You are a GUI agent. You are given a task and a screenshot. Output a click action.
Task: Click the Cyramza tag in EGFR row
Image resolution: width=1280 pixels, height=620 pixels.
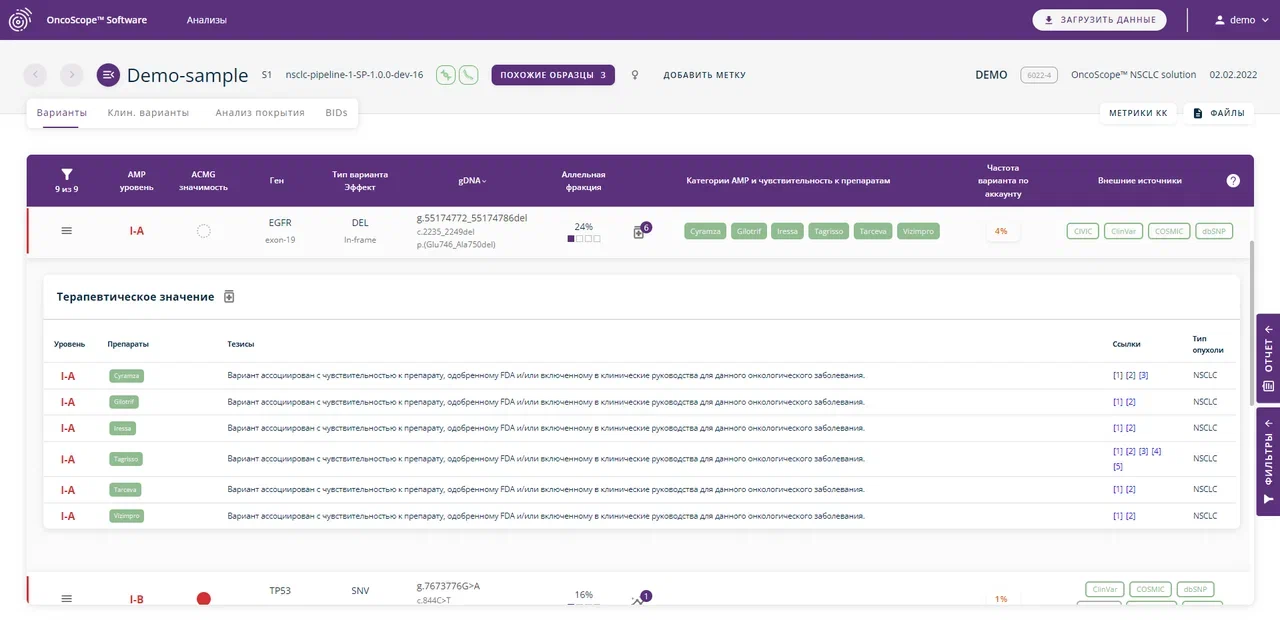[706, 231]
